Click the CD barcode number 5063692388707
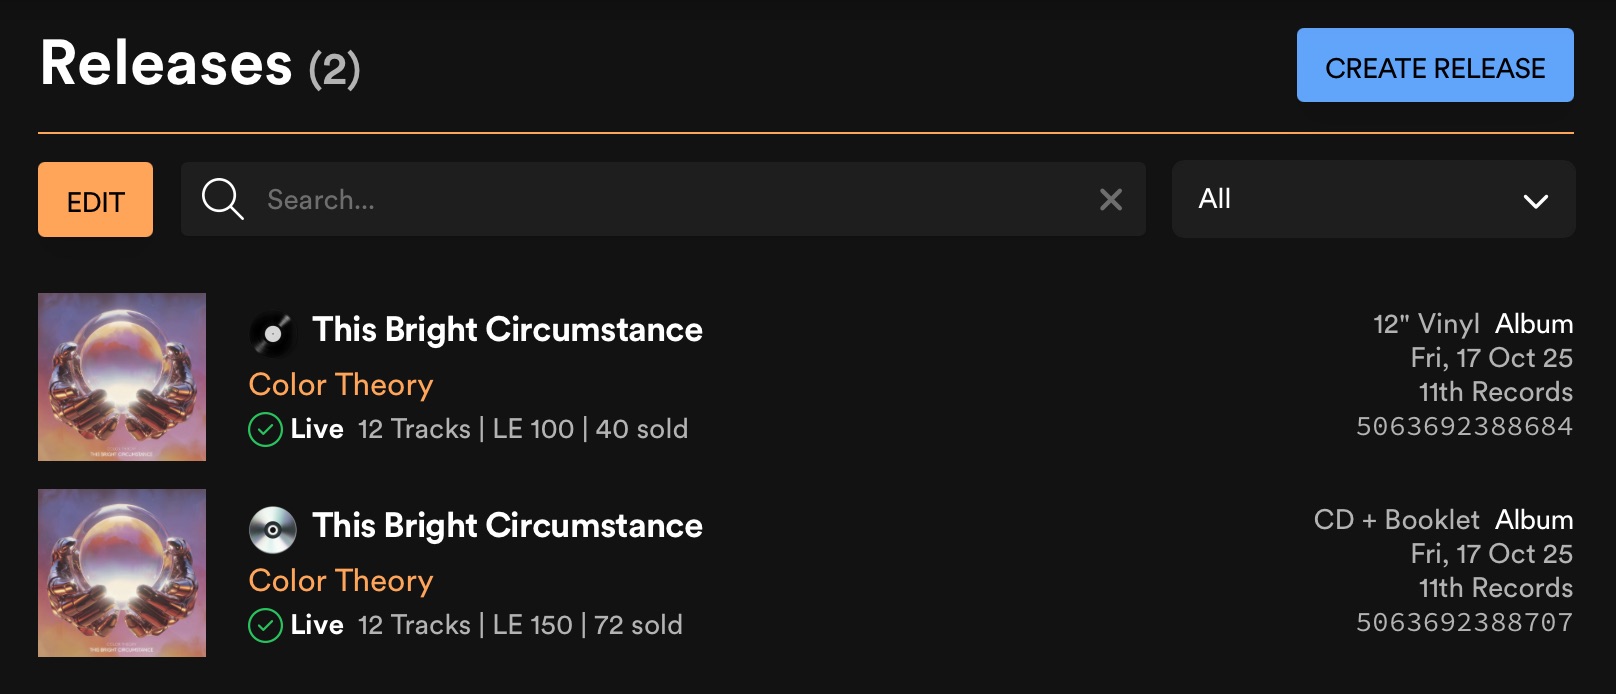The width and height of the screenshot is (1616, 694). click(x=1464, y=623)
